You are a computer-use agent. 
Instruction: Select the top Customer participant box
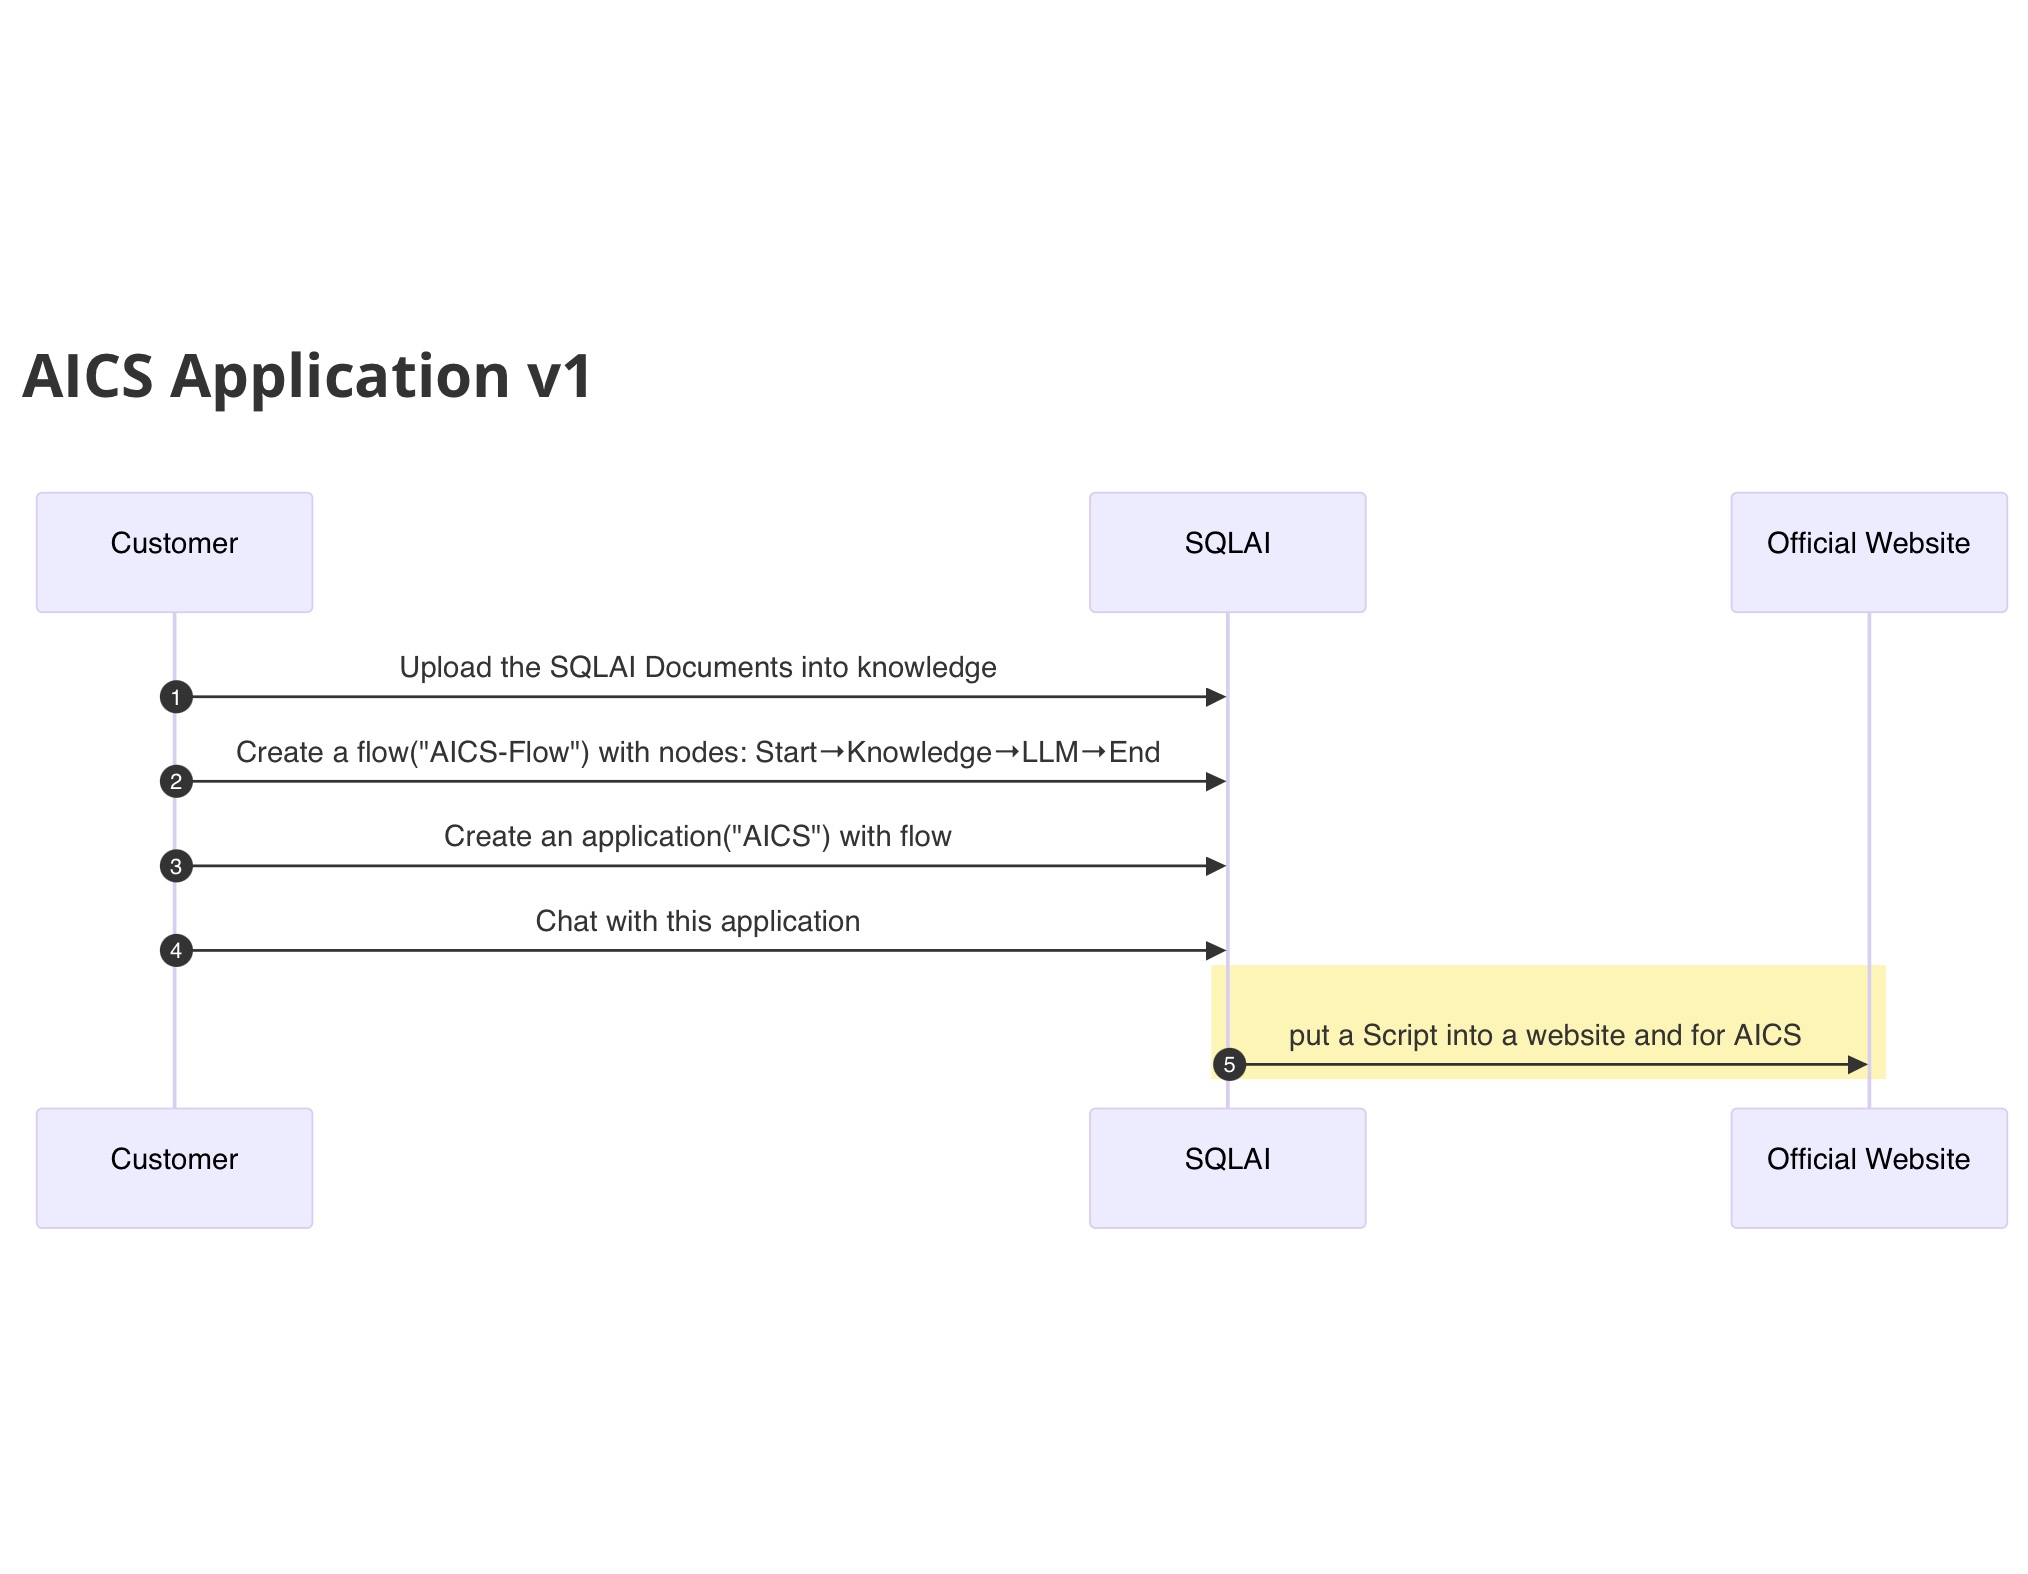point(174,552)
